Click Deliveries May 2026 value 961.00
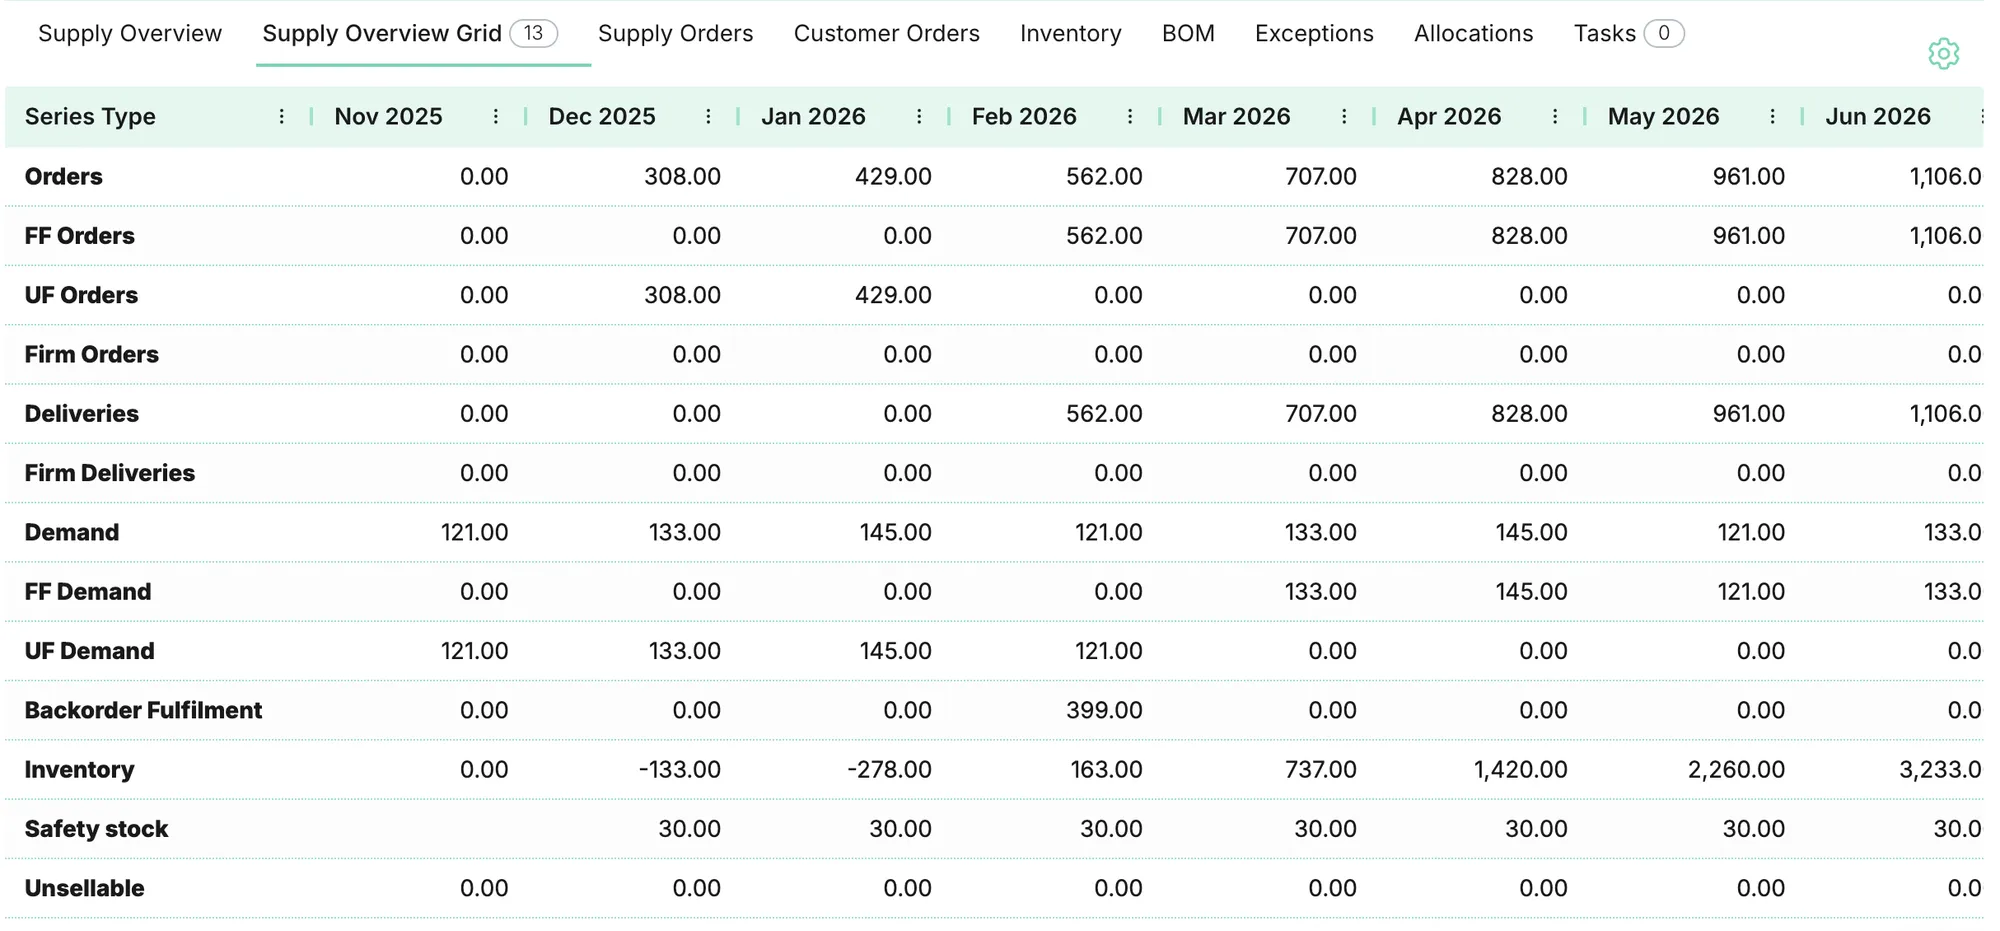The width and height of the screenshot is (2000, 931). coord(1749,414)
